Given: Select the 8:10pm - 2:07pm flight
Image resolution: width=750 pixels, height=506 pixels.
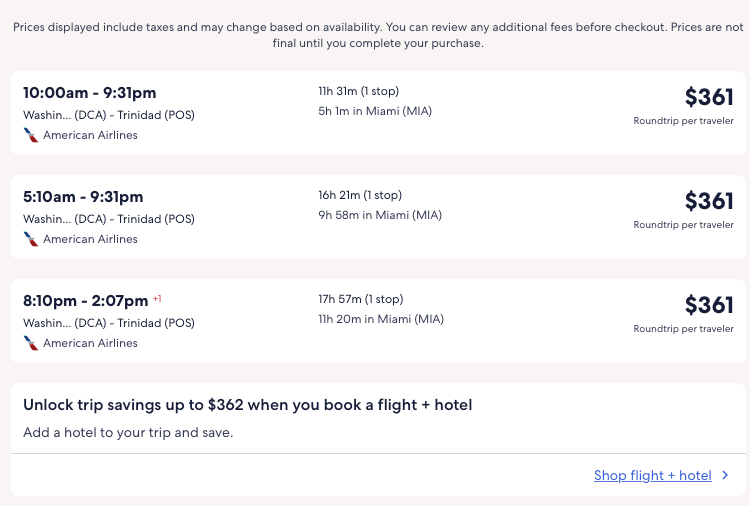Looking at the screenshot, I should (x=85, y=301).
